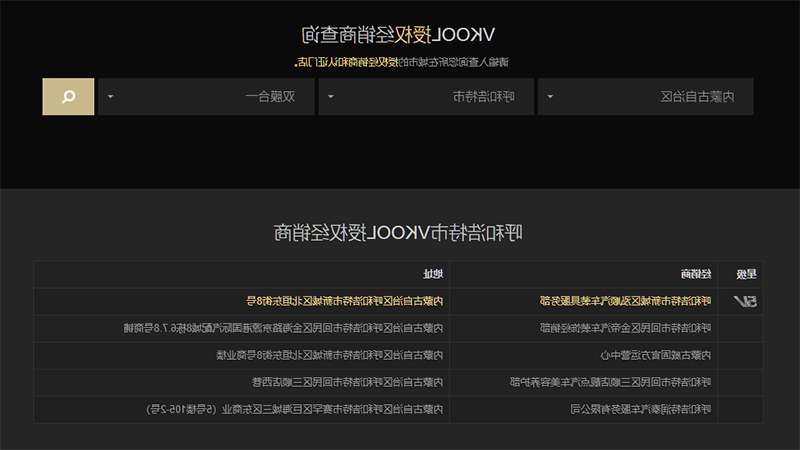
Task: Click the 地址 column header
Action: click(x=433, y=274)
